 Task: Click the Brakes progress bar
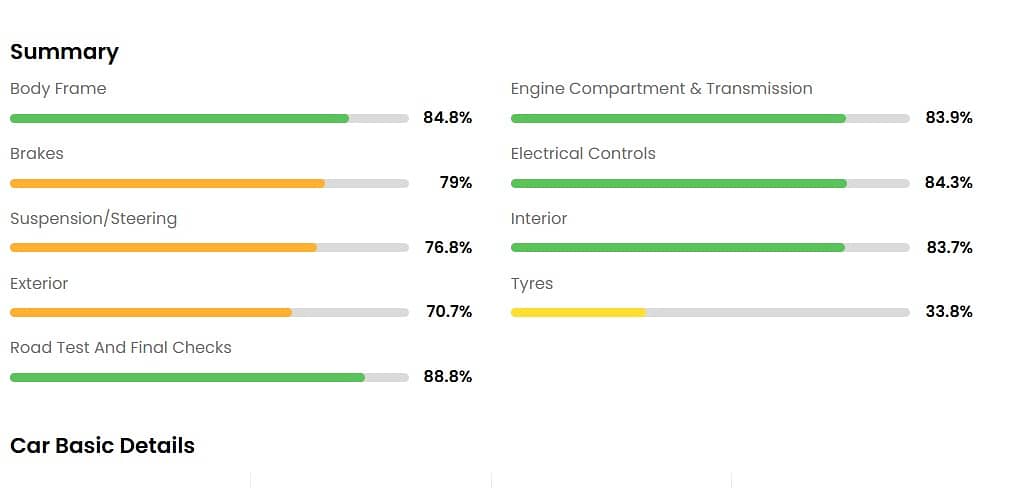[209, 183]
